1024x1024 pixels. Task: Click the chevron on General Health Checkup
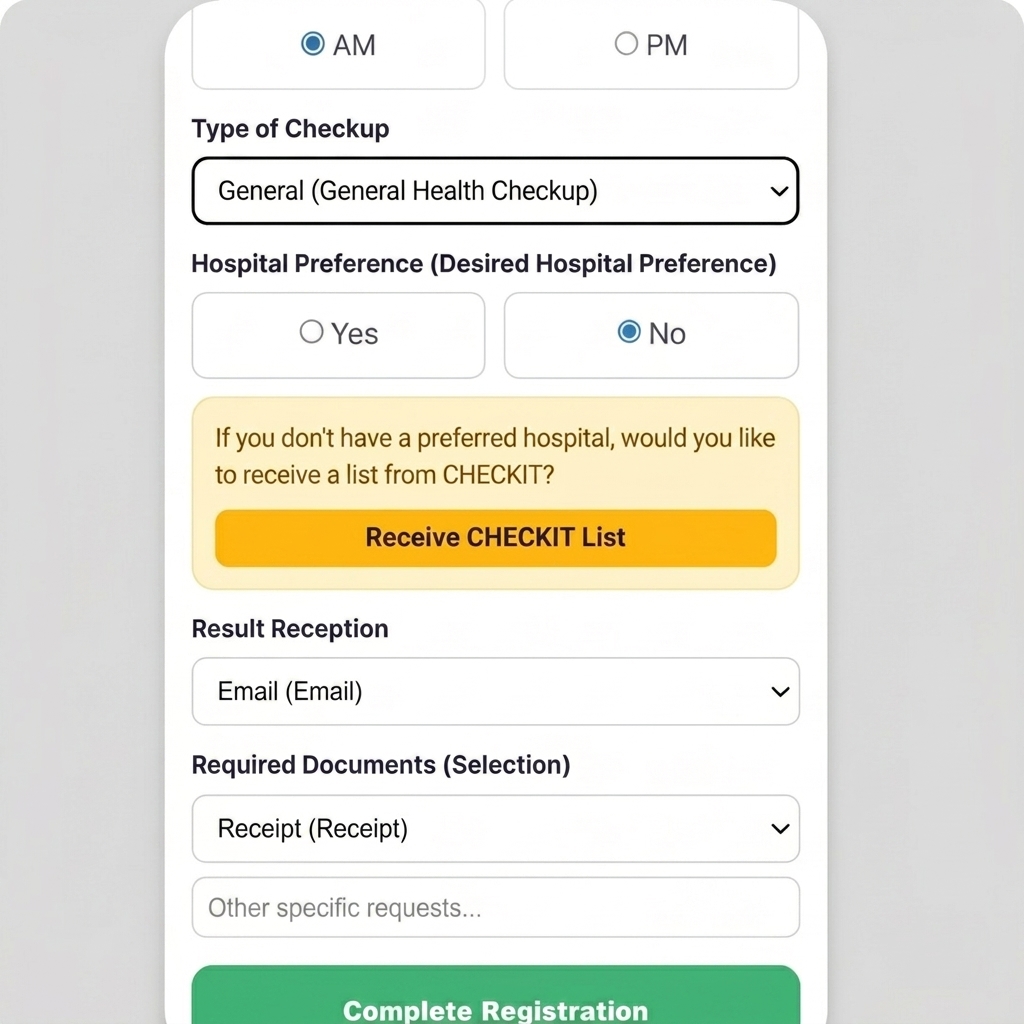tap(780, 191)
